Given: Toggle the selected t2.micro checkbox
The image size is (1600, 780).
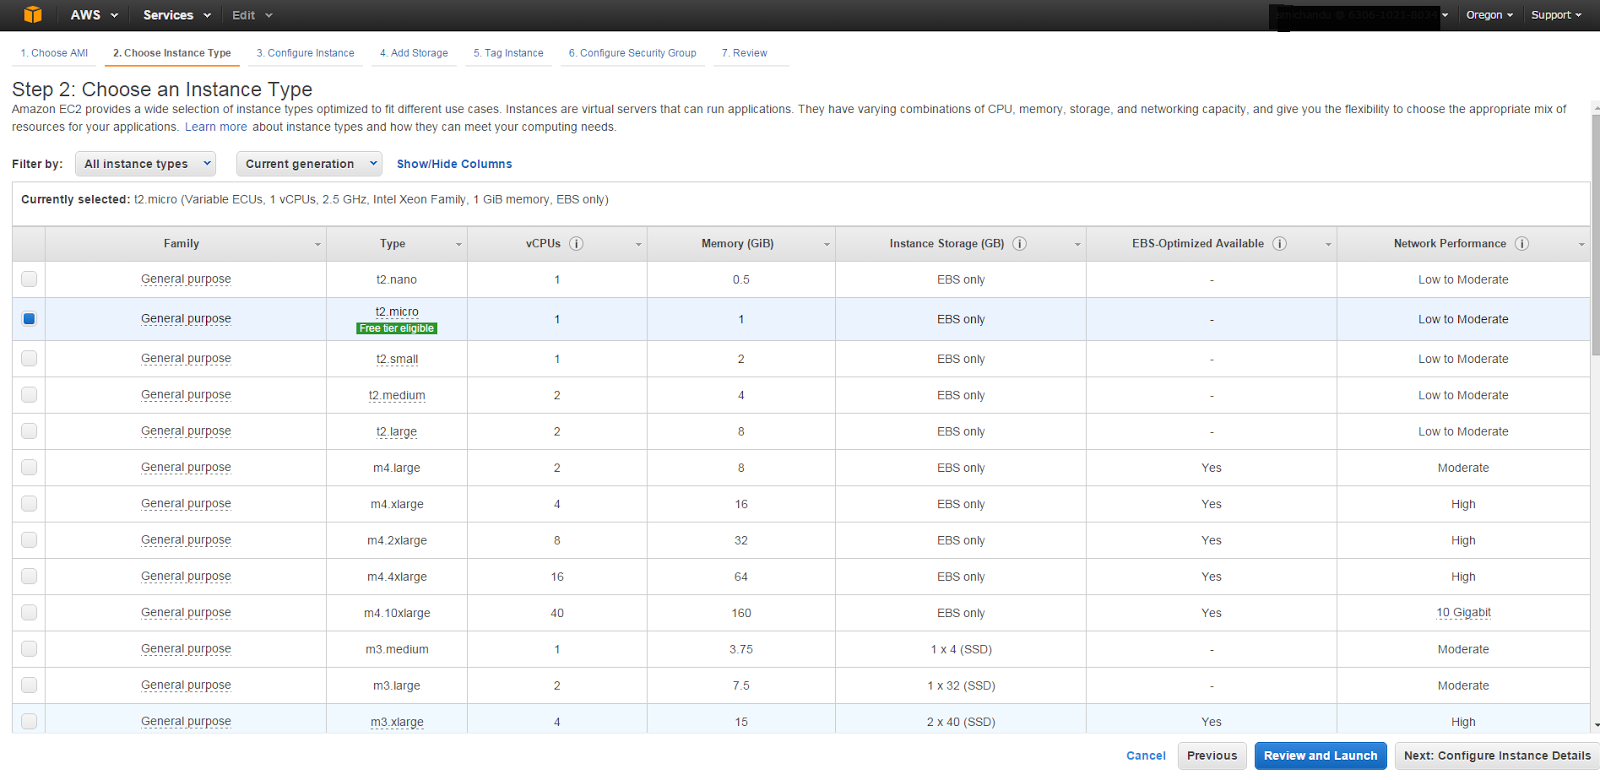Looking at the screenshot, I should [x=29, y=319].
